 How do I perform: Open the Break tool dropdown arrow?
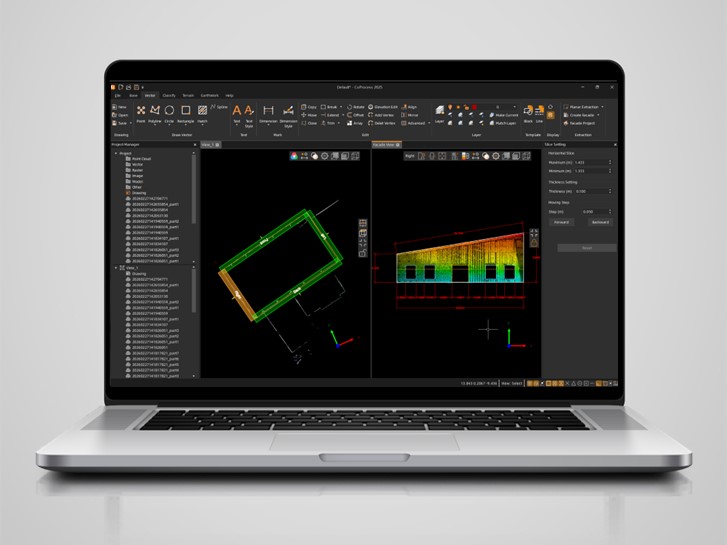click(x=341, y=107)
